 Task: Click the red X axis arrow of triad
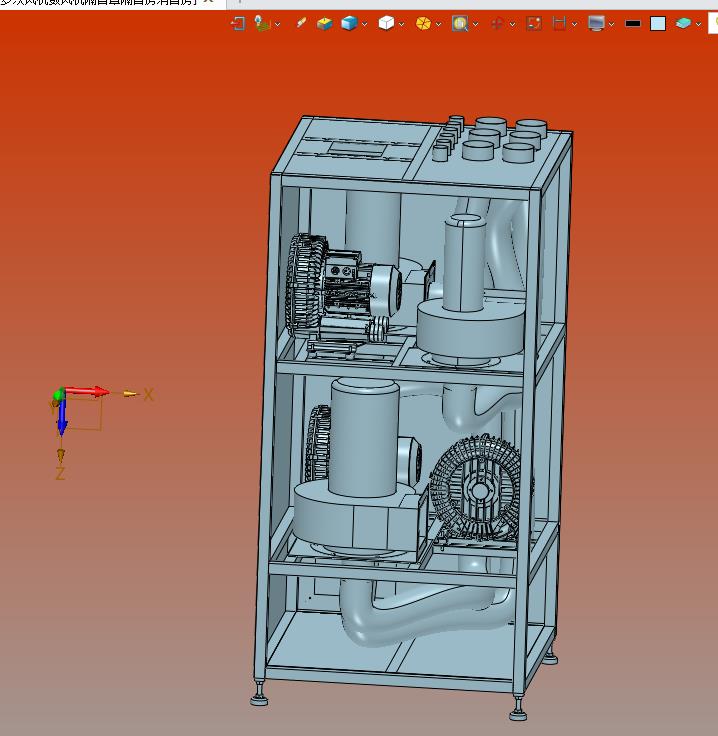pyautogui.click(x=88, y=391)
